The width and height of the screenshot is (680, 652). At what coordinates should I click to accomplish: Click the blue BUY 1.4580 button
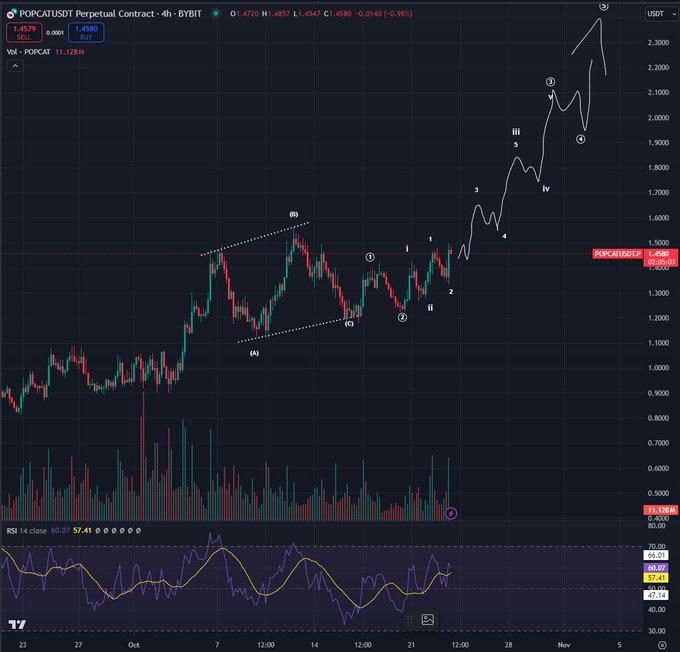[86, 32]
